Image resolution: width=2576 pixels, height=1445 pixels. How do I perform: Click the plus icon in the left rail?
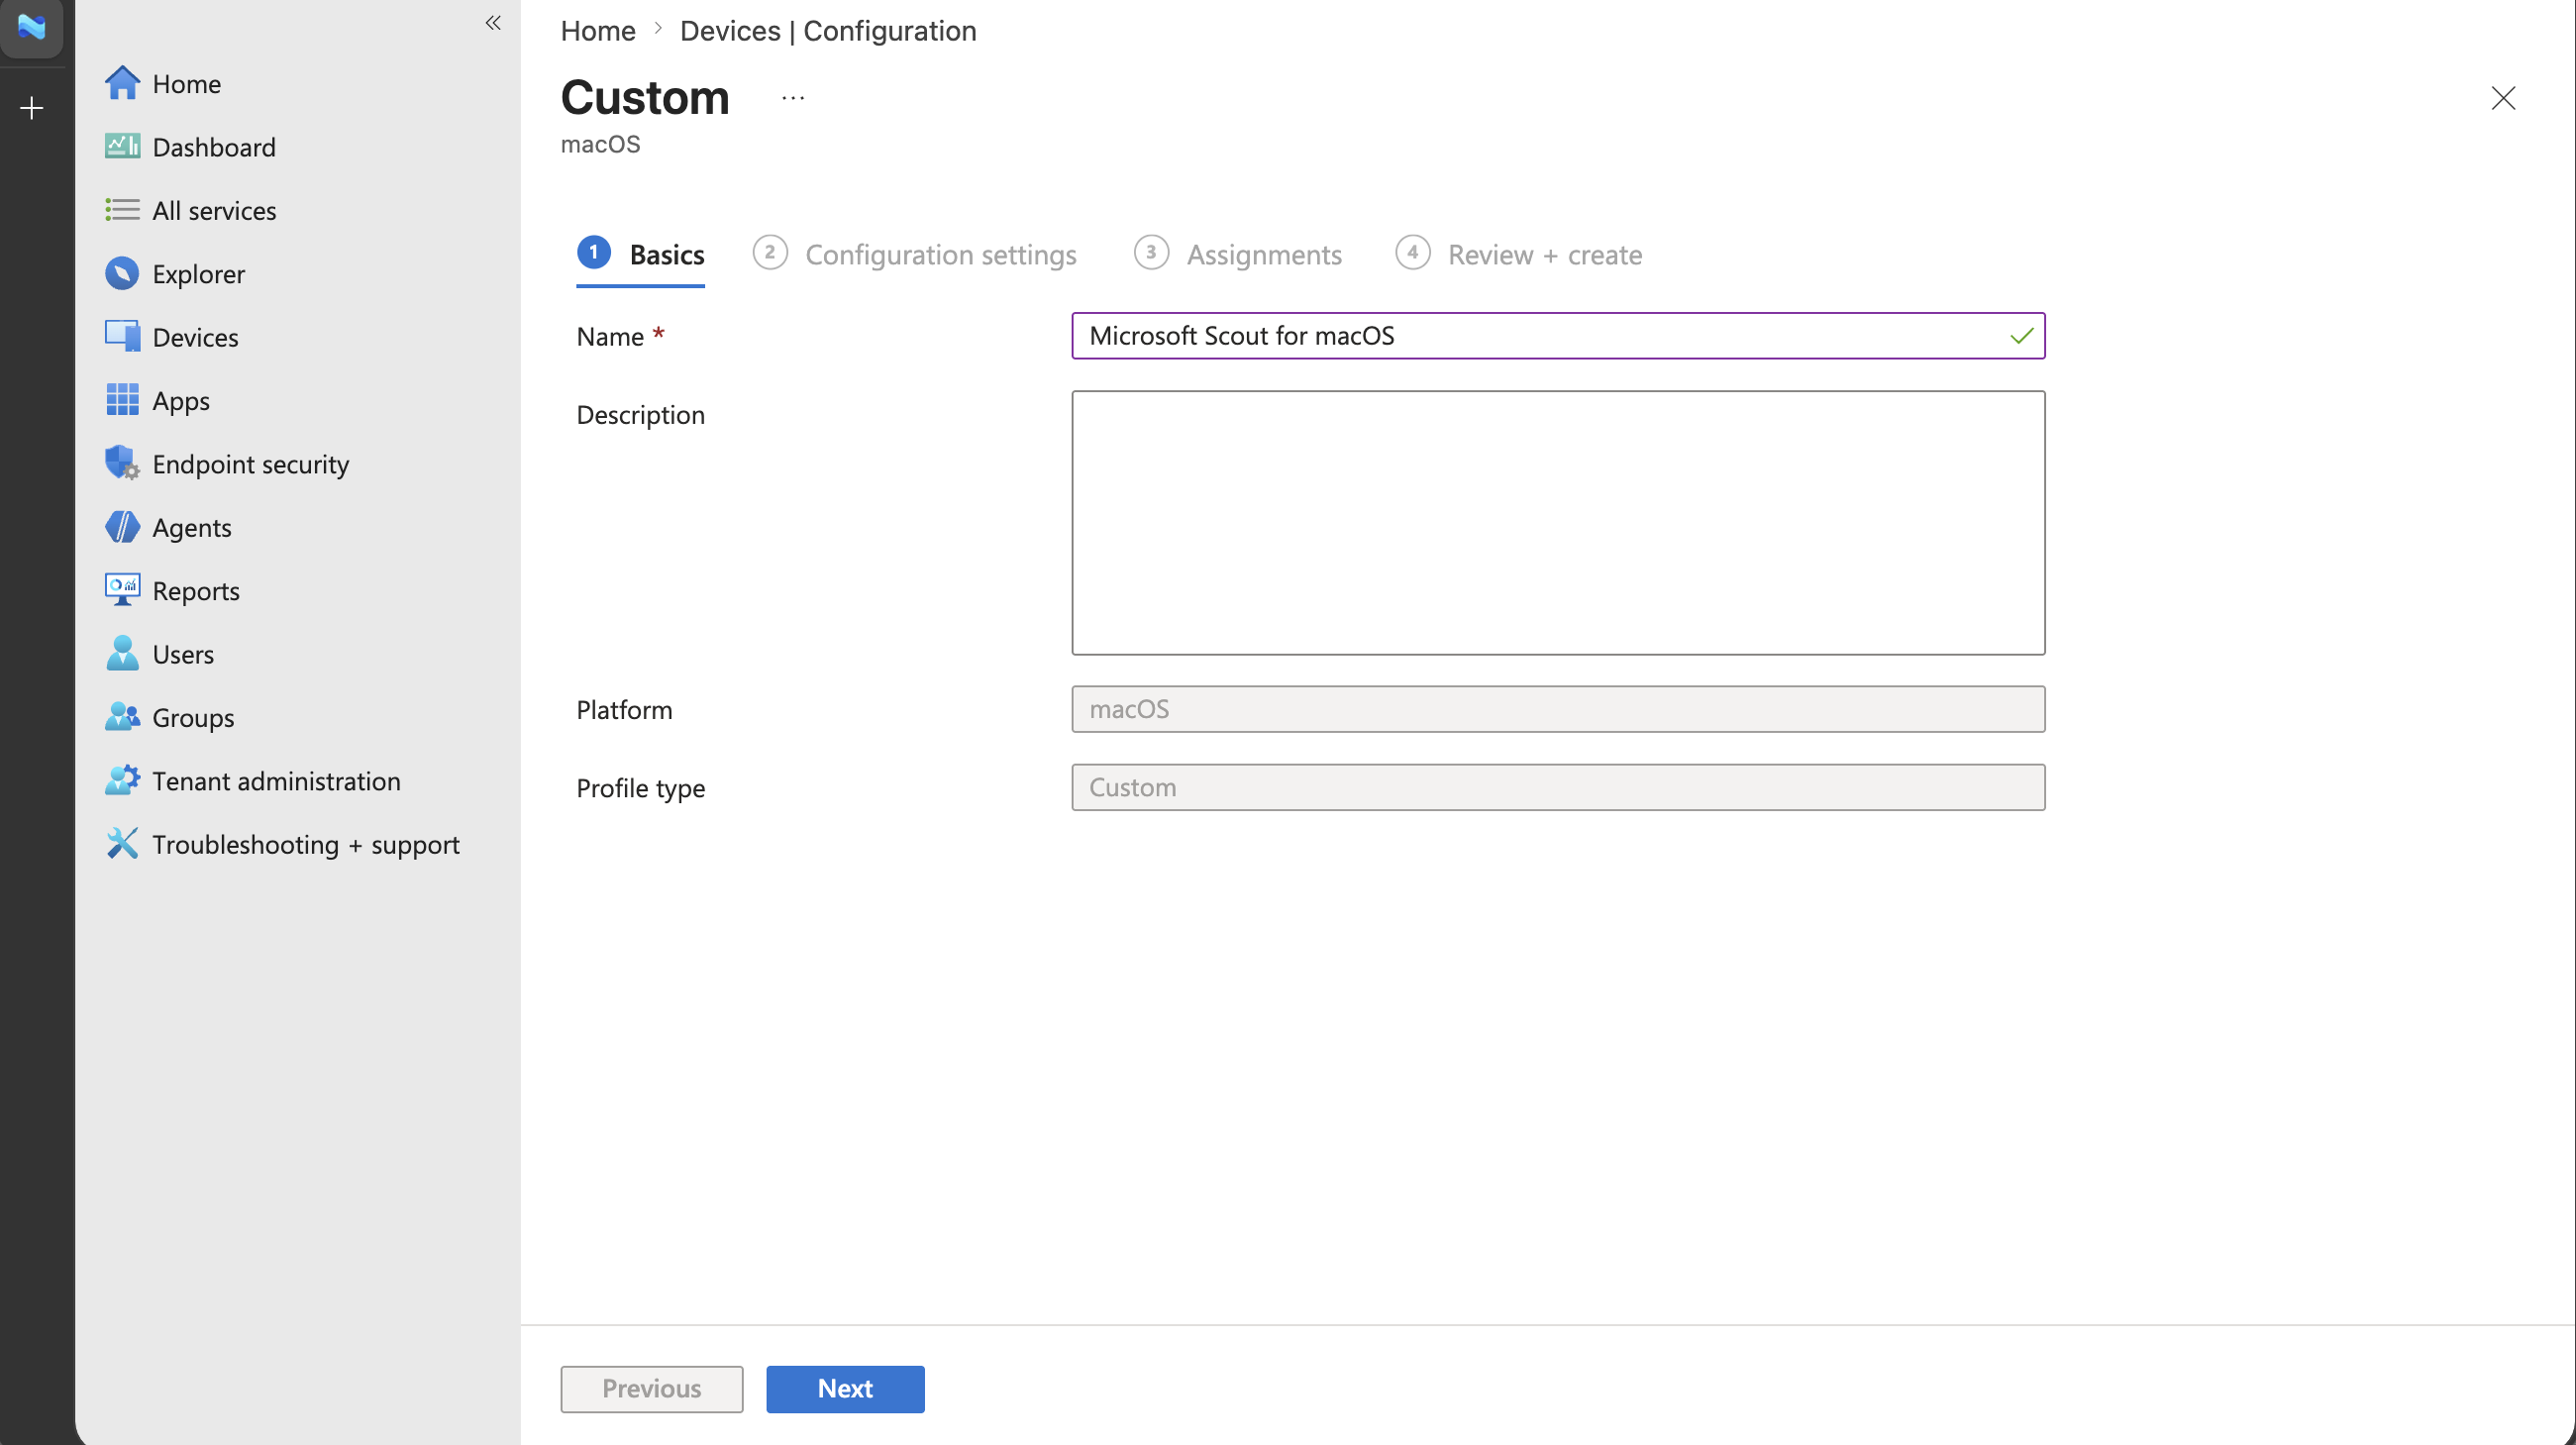pos(32,108)
